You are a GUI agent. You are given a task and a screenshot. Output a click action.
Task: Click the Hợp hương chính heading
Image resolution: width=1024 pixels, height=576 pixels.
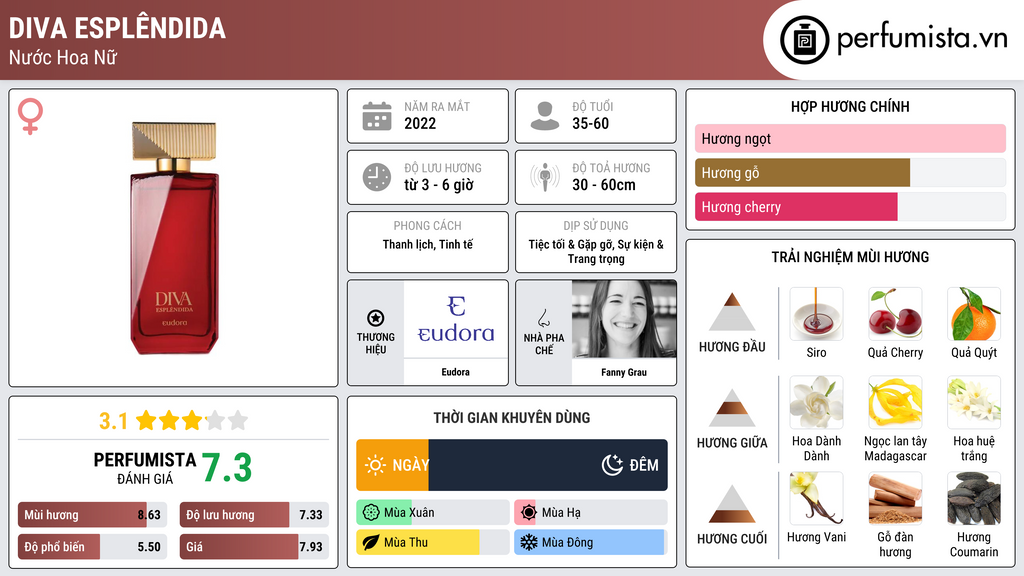coord(850,106)
